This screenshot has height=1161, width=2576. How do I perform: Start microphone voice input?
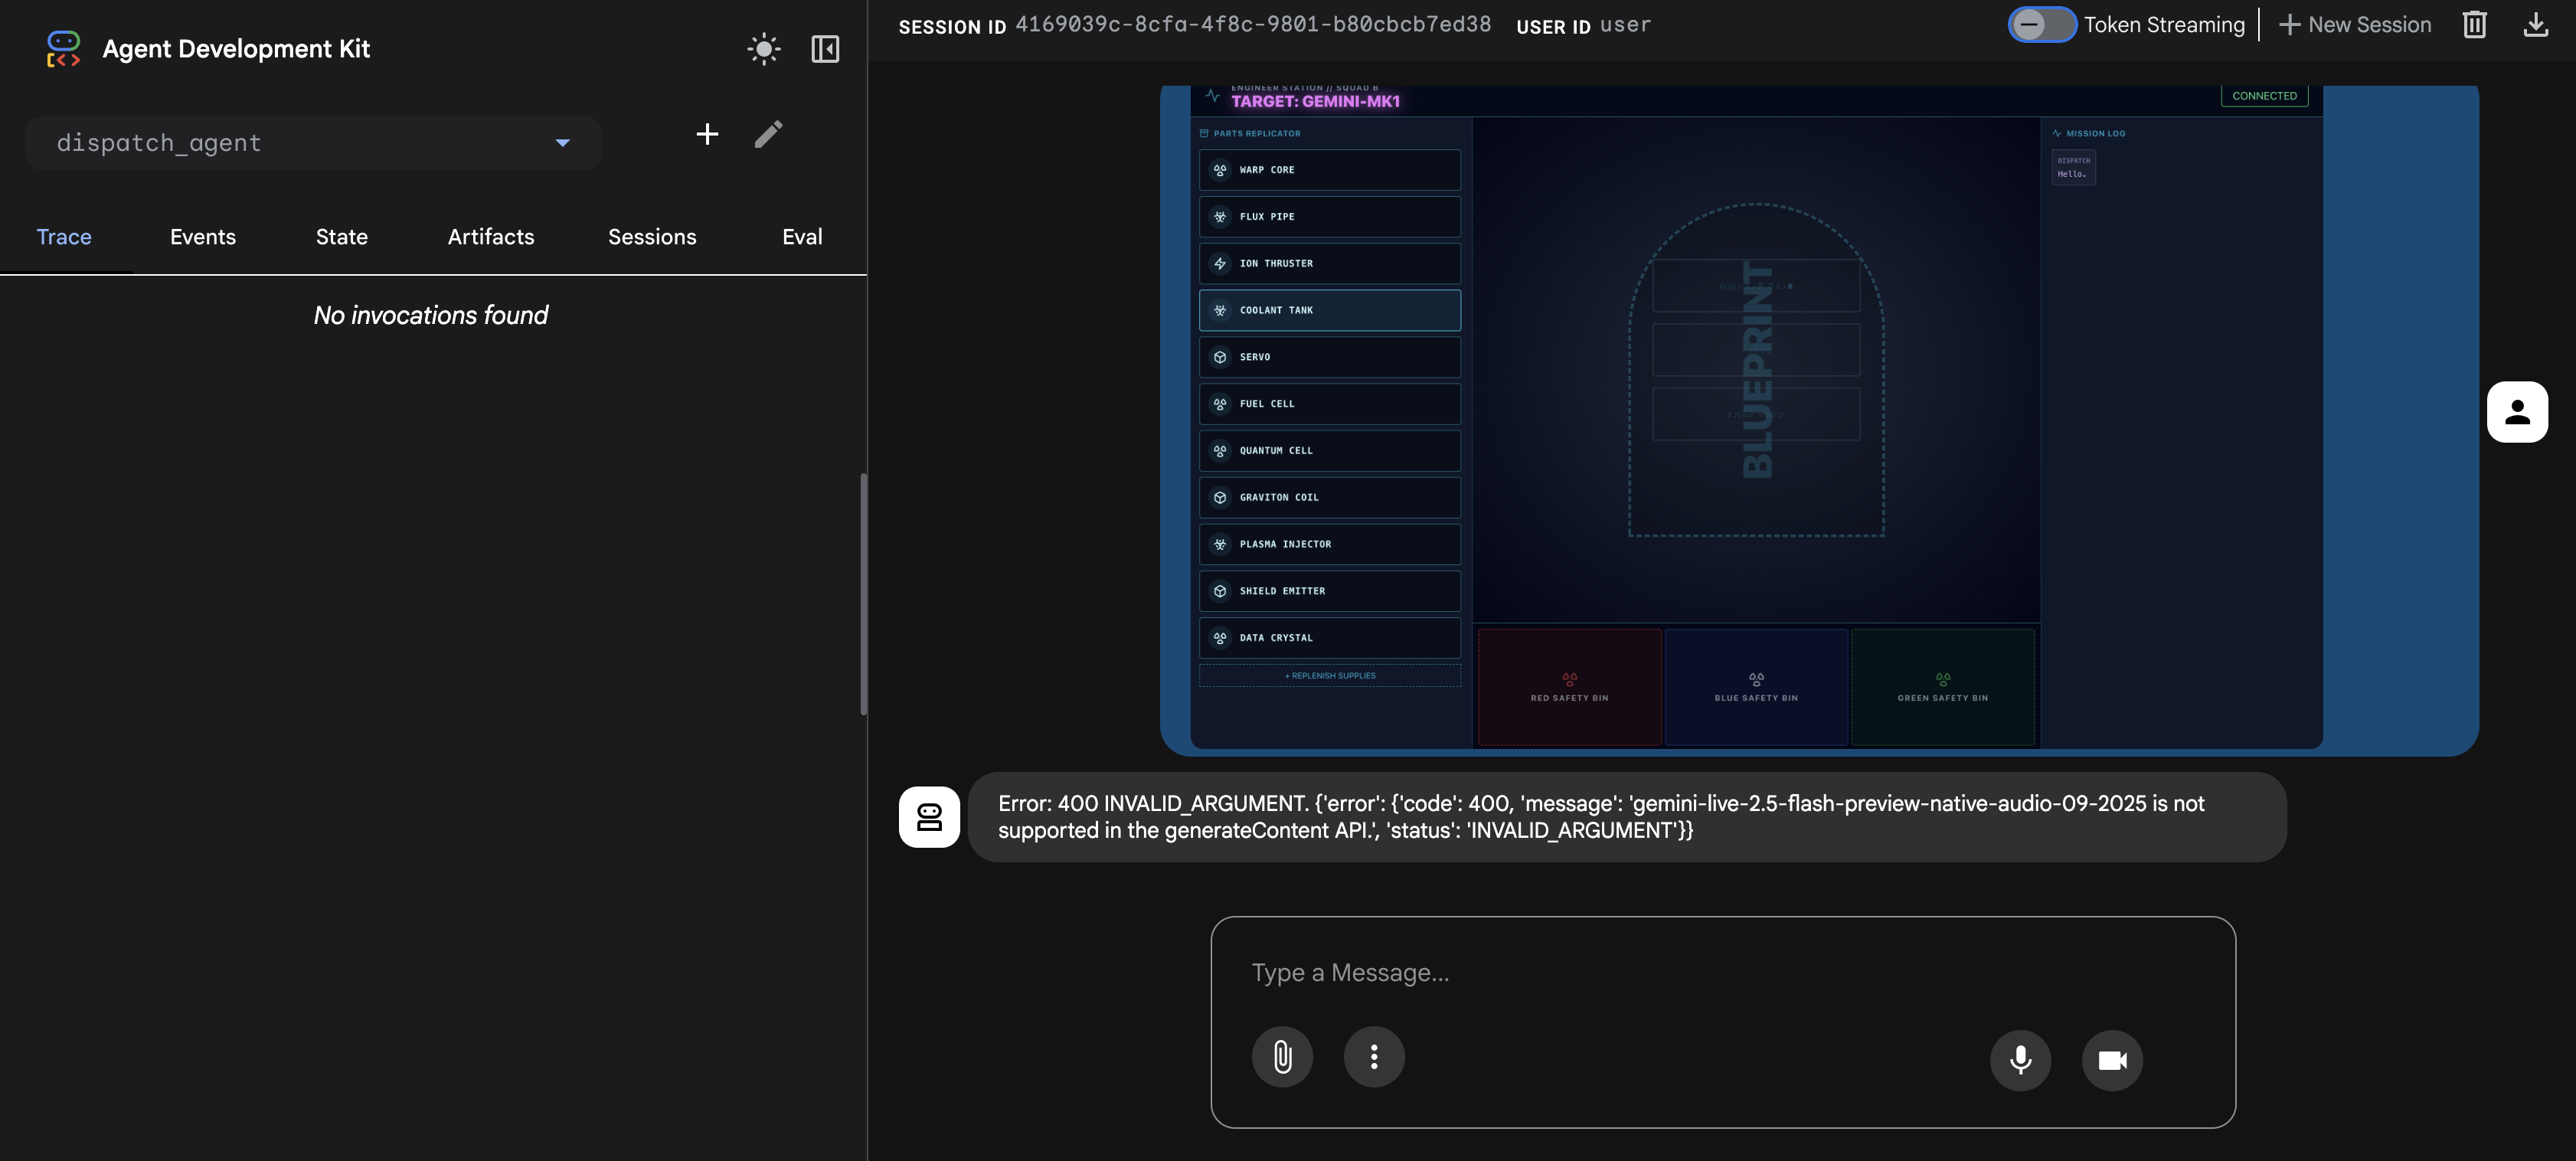(2020, 1060)
